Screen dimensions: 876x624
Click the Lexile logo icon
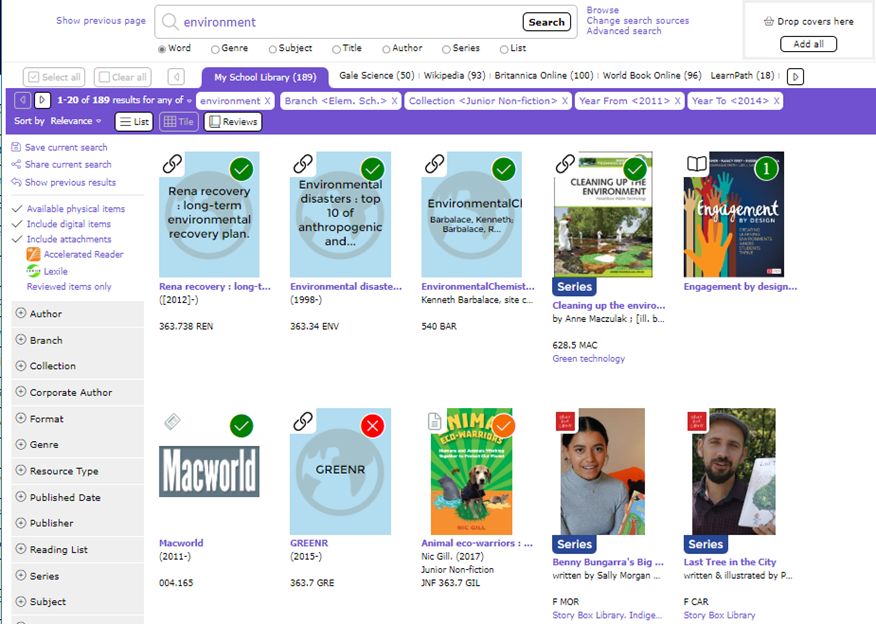(34, 271)
